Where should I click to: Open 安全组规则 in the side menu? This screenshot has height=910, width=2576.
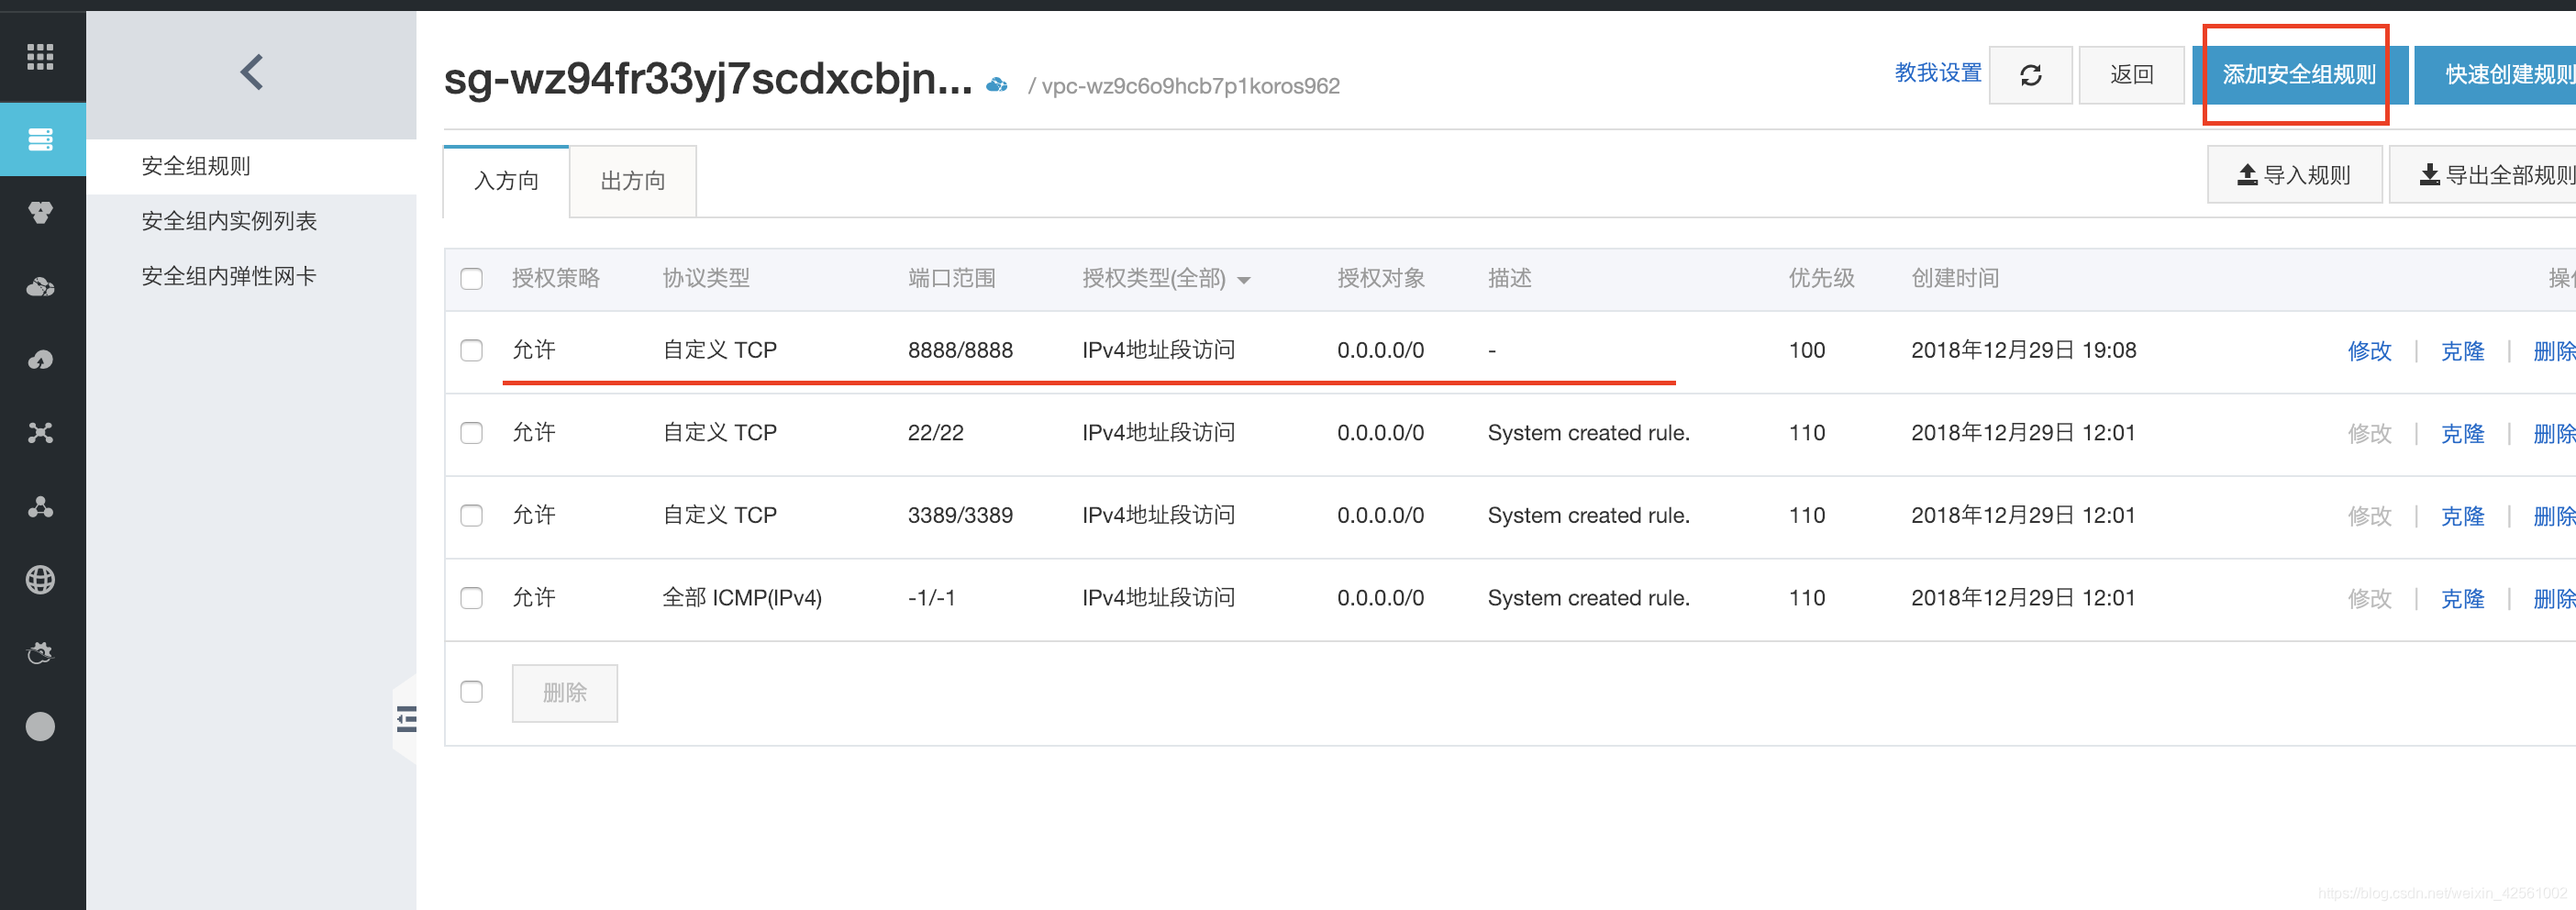[196, 166]
